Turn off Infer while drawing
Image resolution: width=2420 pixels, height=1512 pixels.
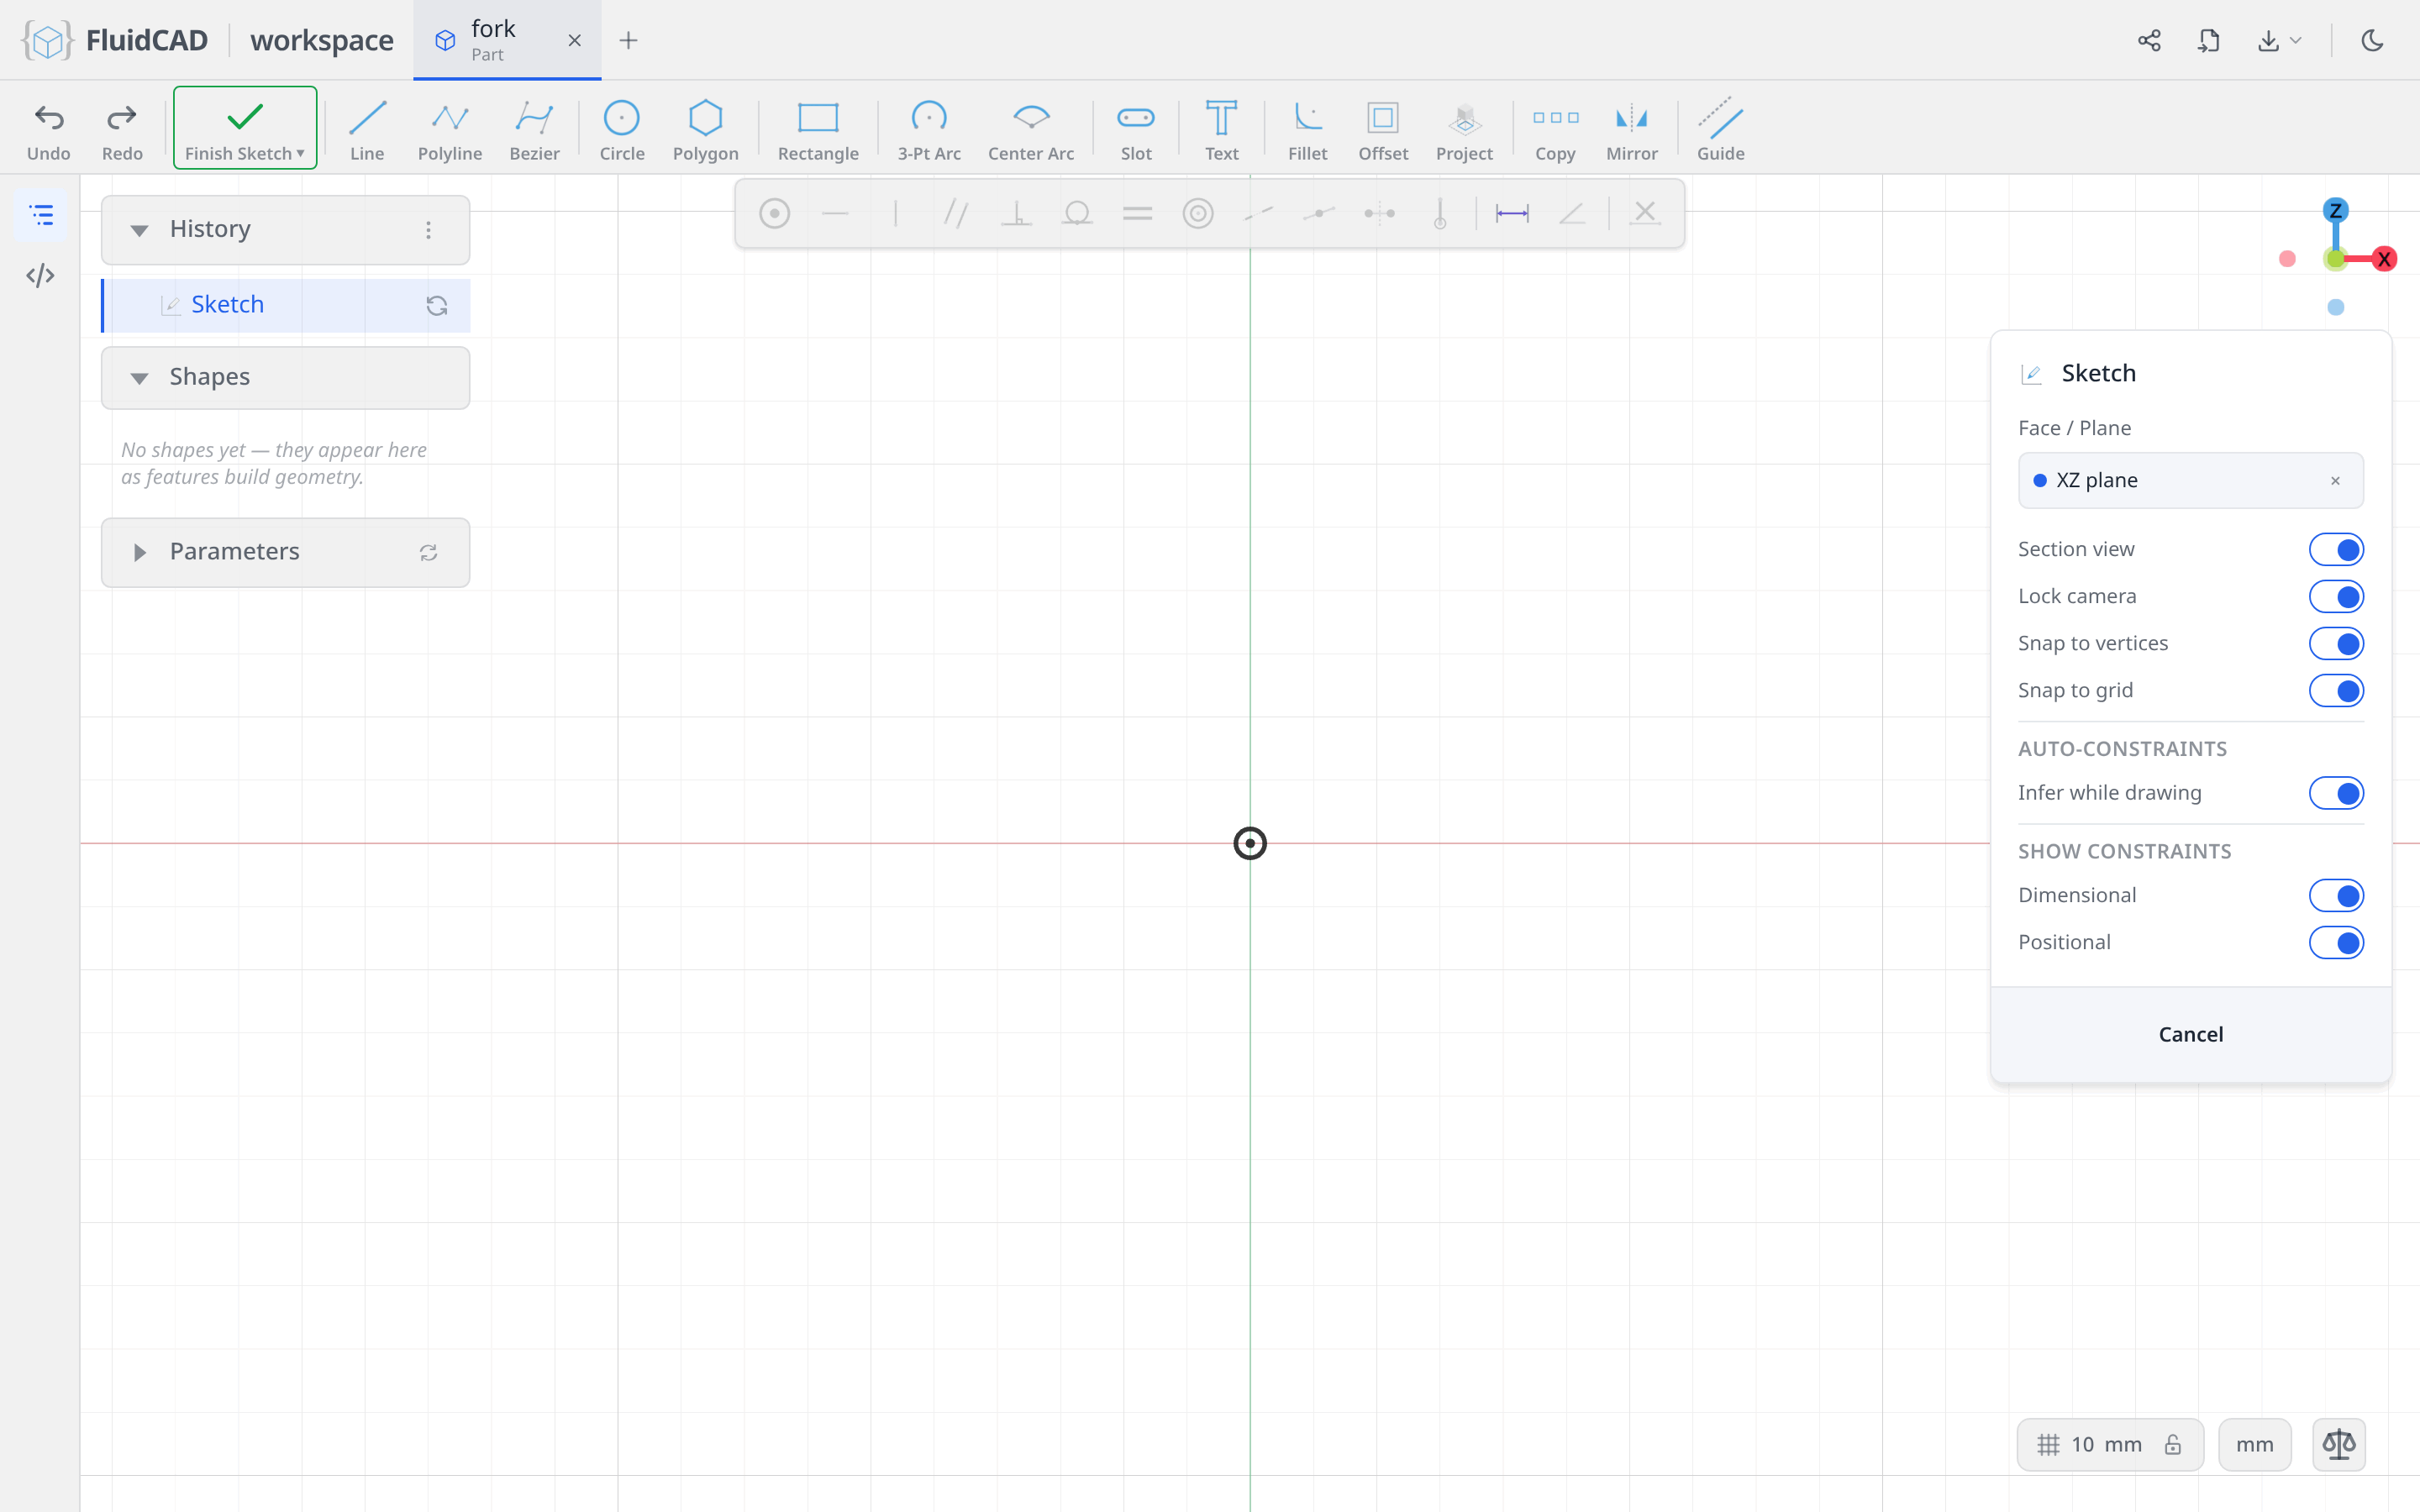tap(2336, 793)
